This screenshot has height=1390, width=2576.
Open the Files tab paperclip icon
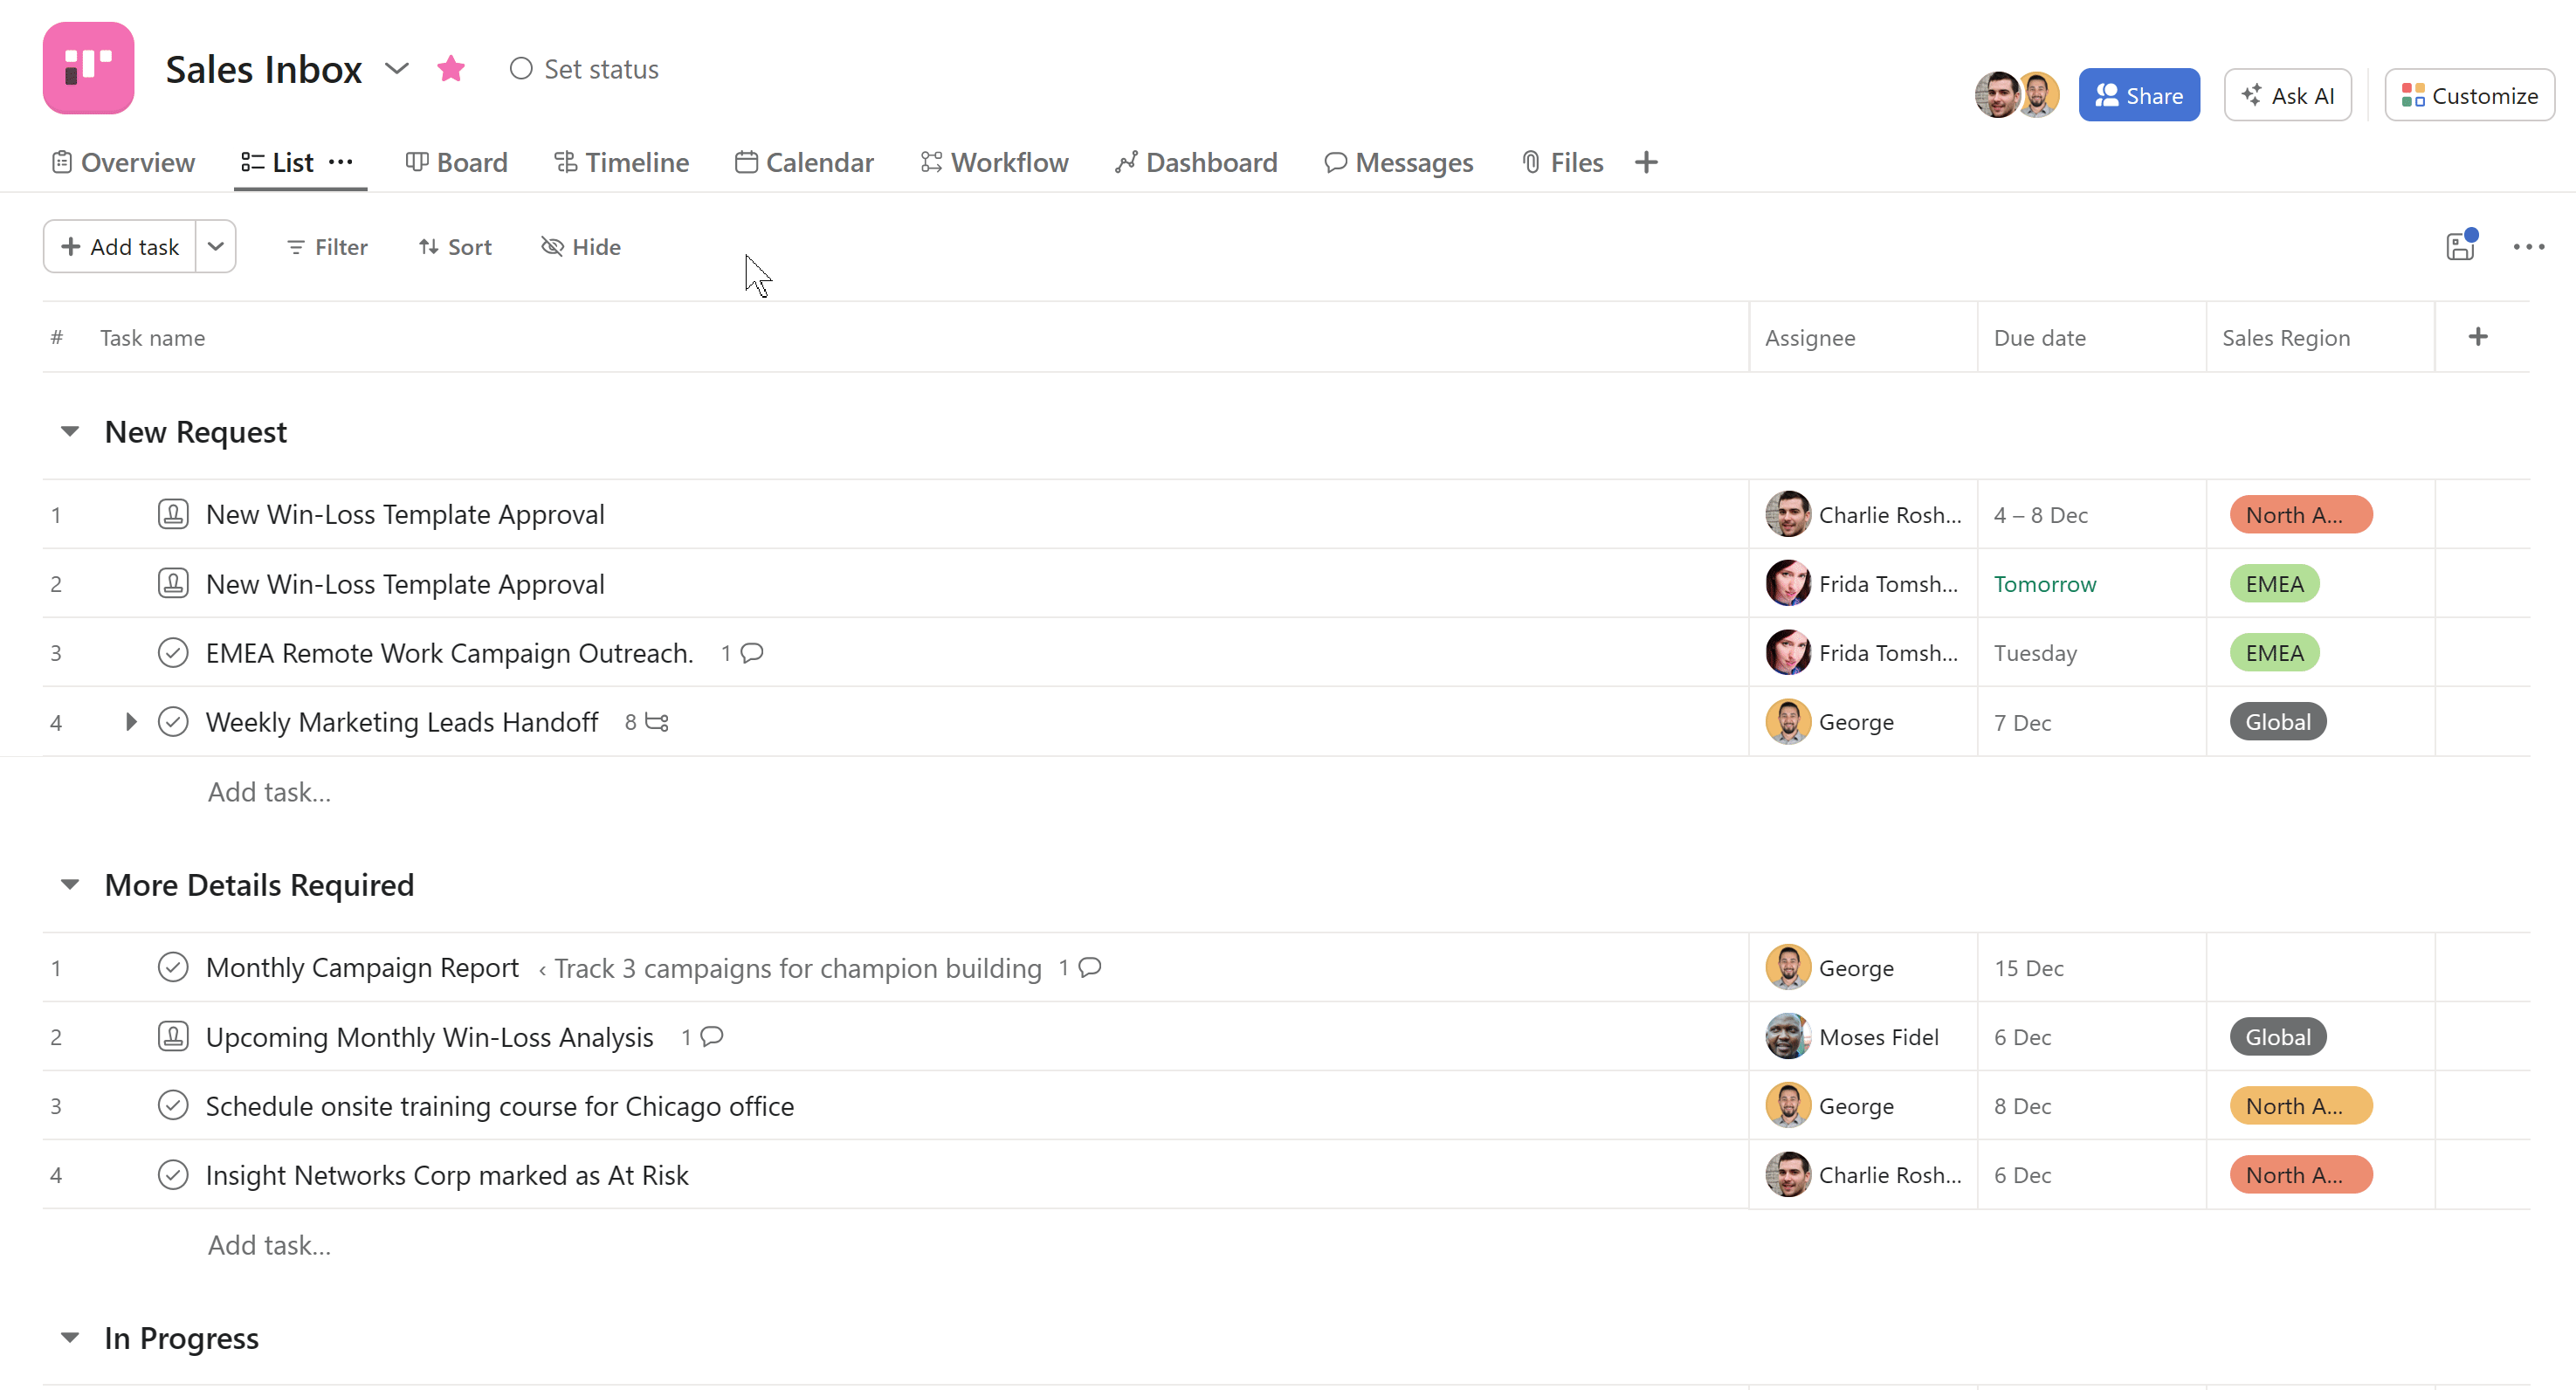(x=1529, y=162)
